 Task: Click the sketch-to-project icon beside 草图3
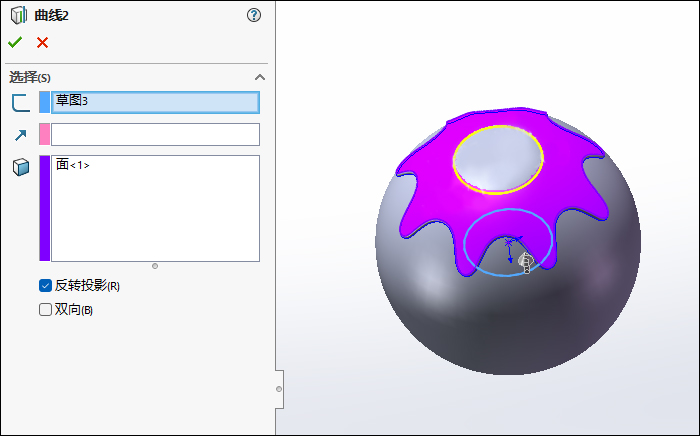click(x=20, y=102)
